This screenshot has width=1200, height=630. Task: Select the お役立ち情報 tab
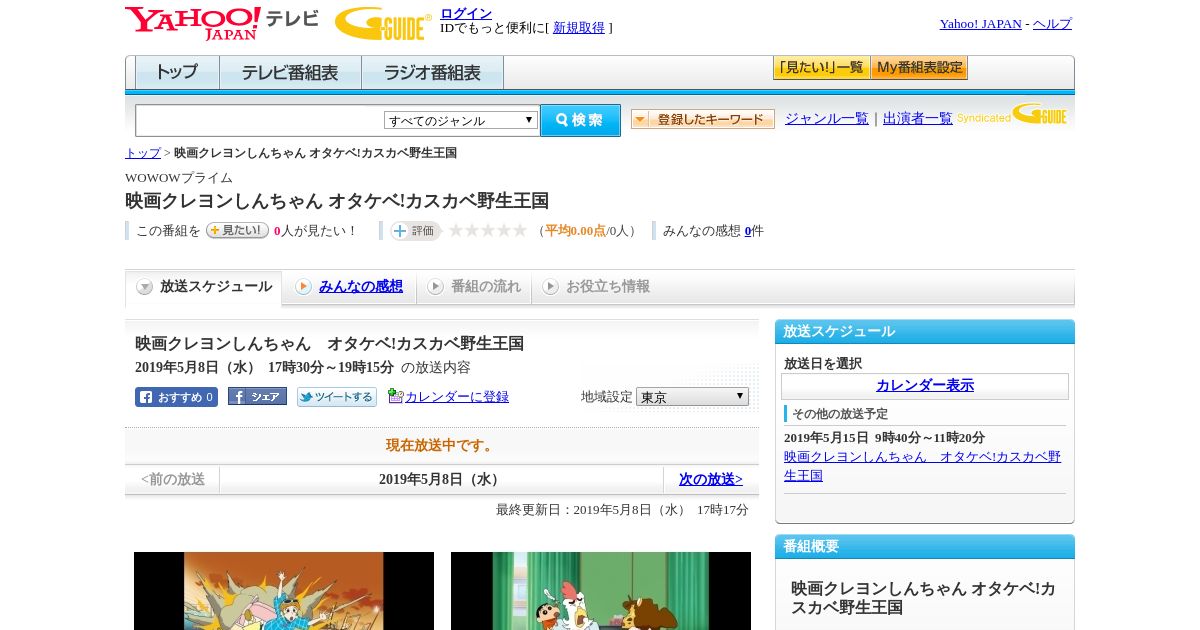pos(596,287)
